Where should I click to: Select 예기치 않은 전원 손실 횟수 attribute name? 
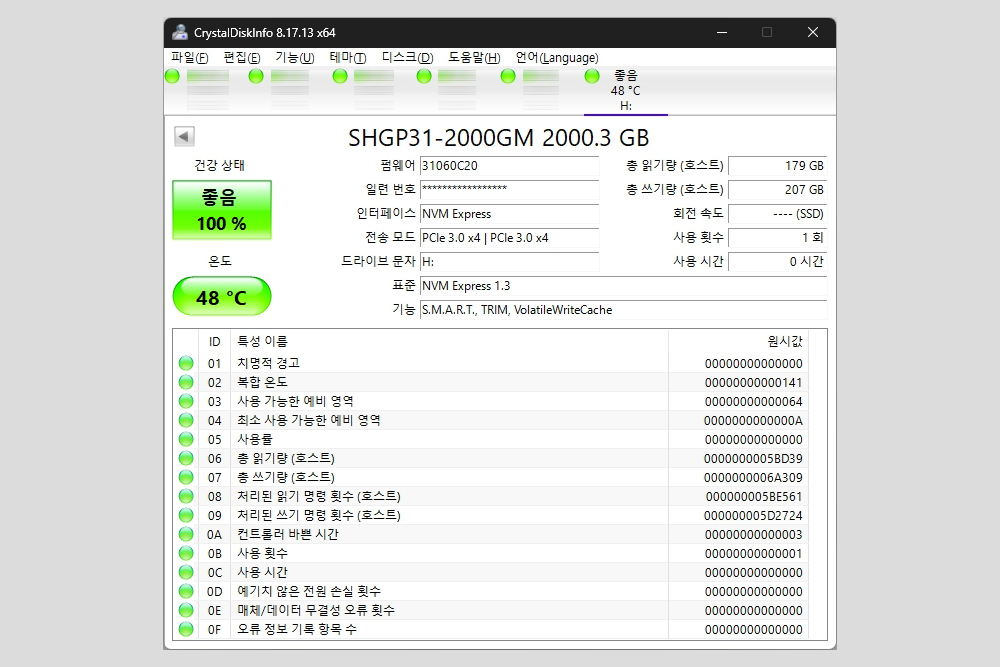pyautogui.click(x=309, y=591)
